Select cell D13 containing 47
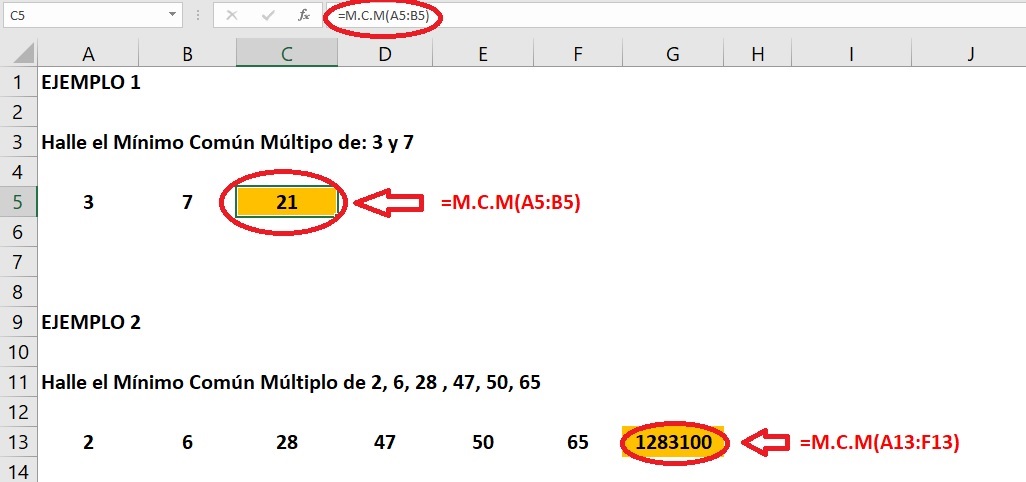The width and height of the screenshot is (1026, 482). (384, 442)
